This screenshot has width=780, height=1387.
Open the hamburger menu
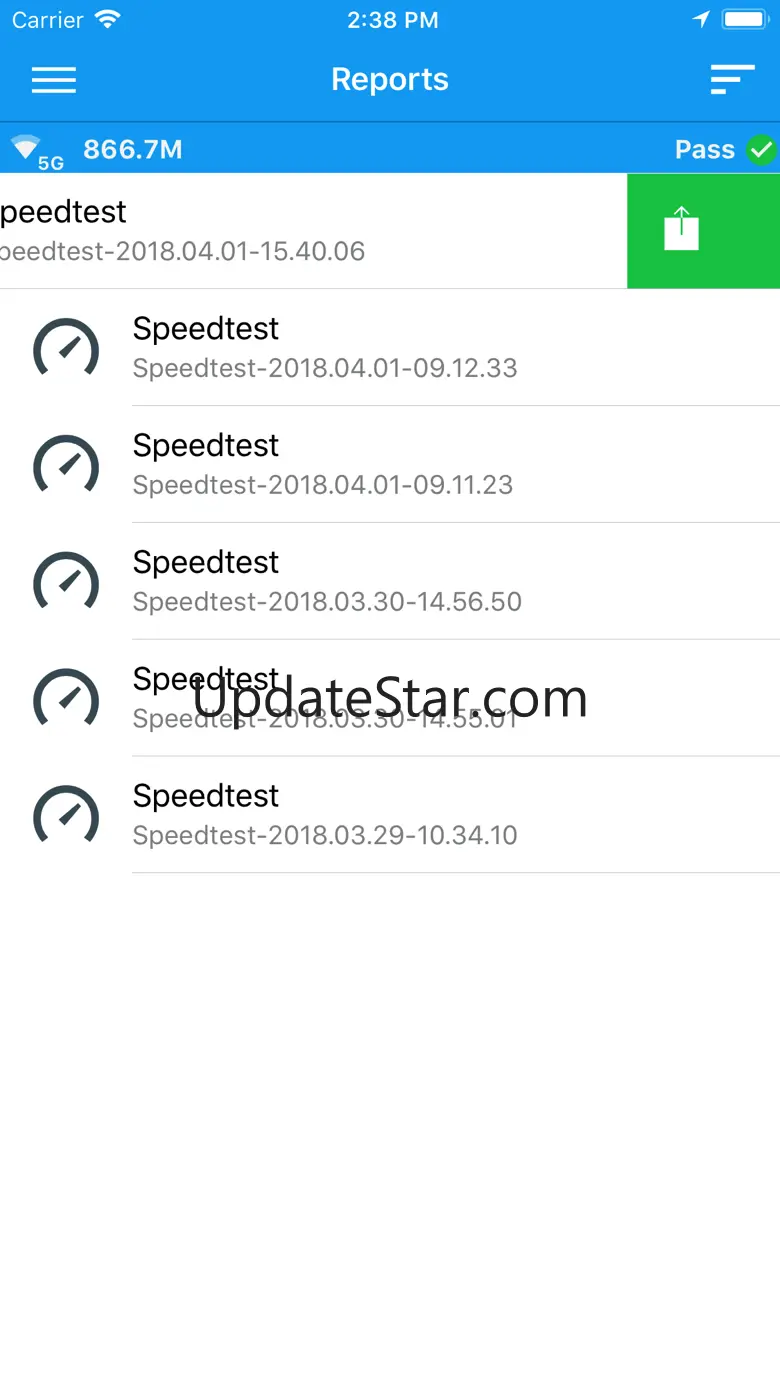click(54, 80)
